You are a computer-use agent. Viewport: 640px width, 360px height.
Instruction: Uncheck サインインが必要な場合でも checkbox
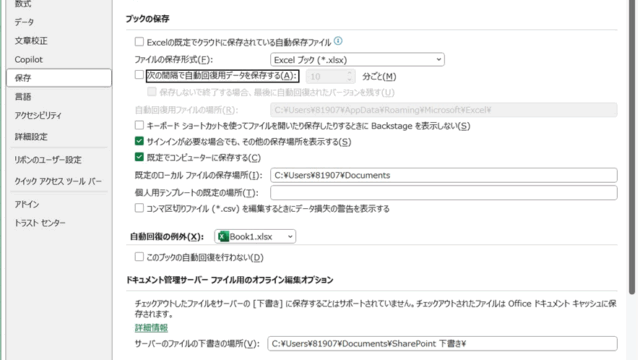click(x=139, y=141)
